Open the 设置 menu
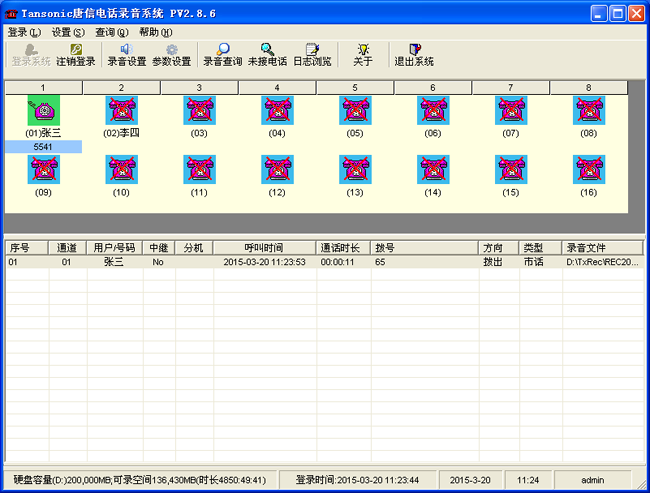The height and width of the screenshot is (493, 650). click(x=68, y=32)
